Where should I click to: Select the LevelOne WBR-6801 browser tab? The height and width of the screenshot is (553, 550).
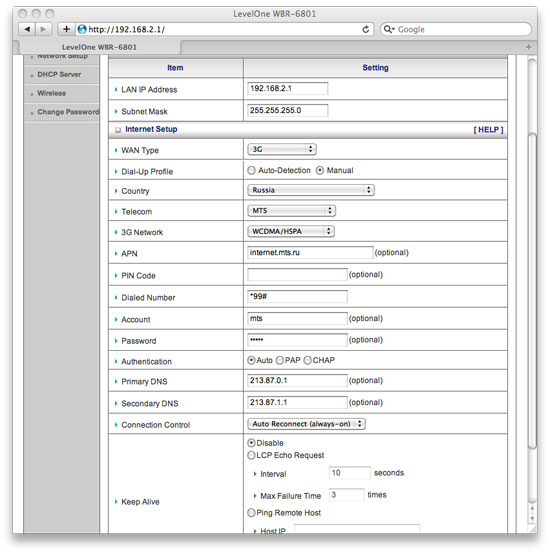click(99, 47)
